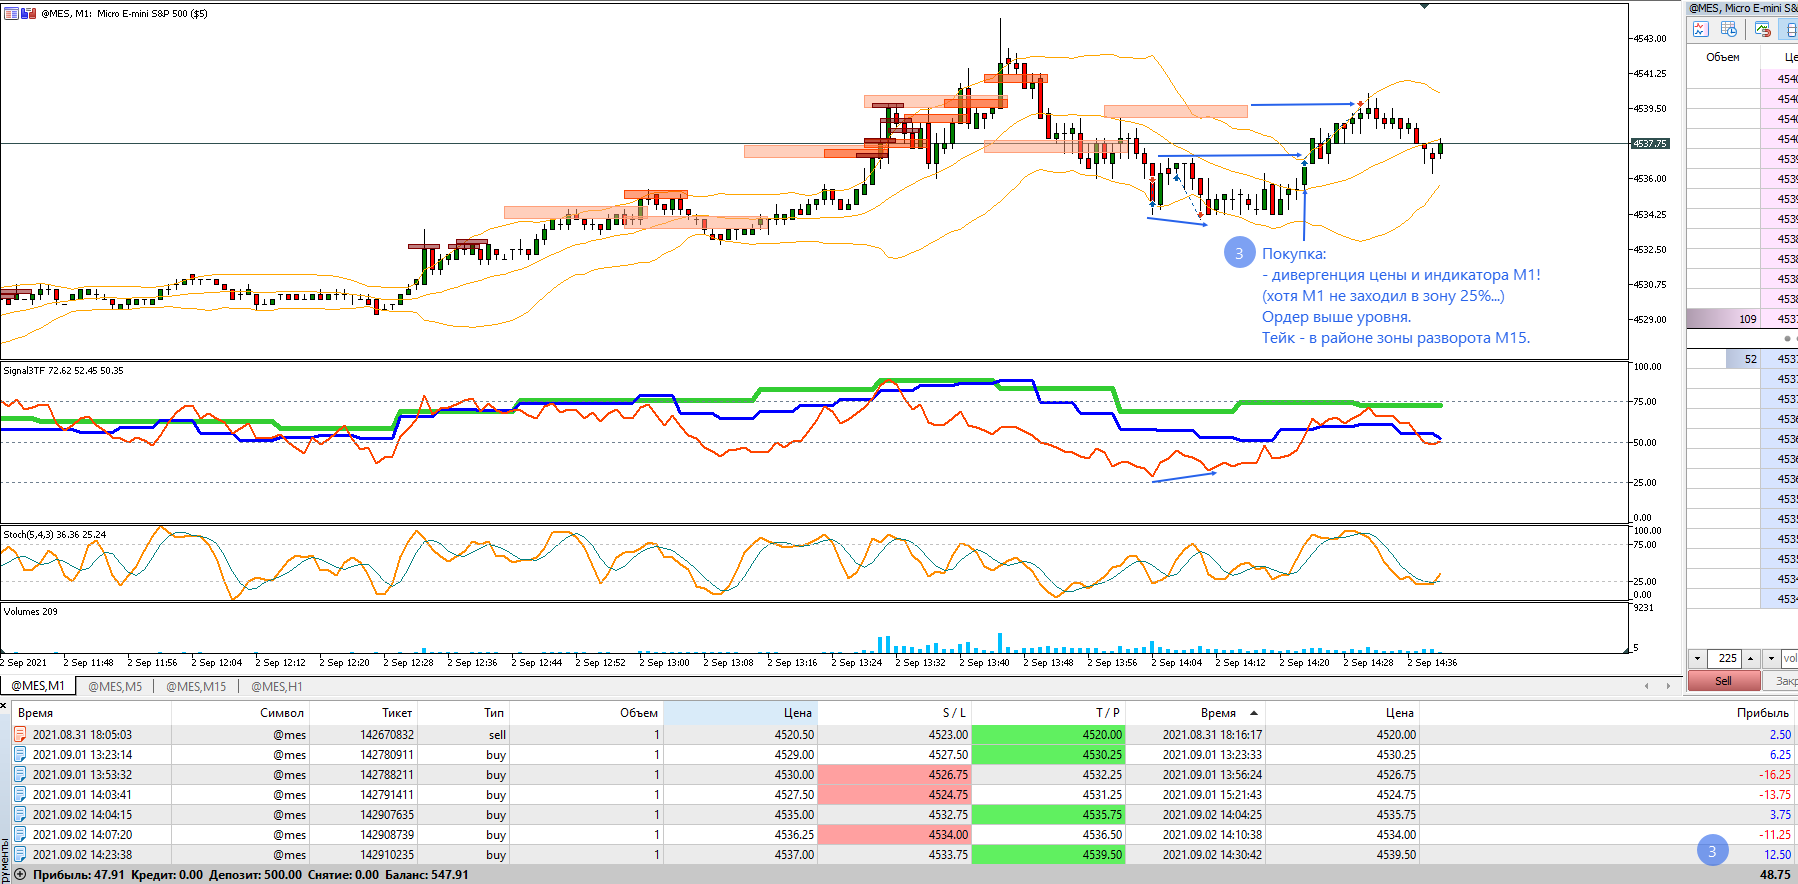Switch to the @MES,H1 chart tab
This screenshot has height=884, width=1798.
276,686
